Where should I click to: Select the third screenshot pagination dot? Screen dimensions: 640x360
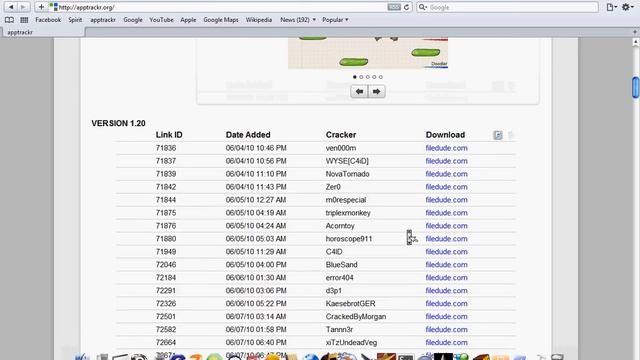pos(368,77)
